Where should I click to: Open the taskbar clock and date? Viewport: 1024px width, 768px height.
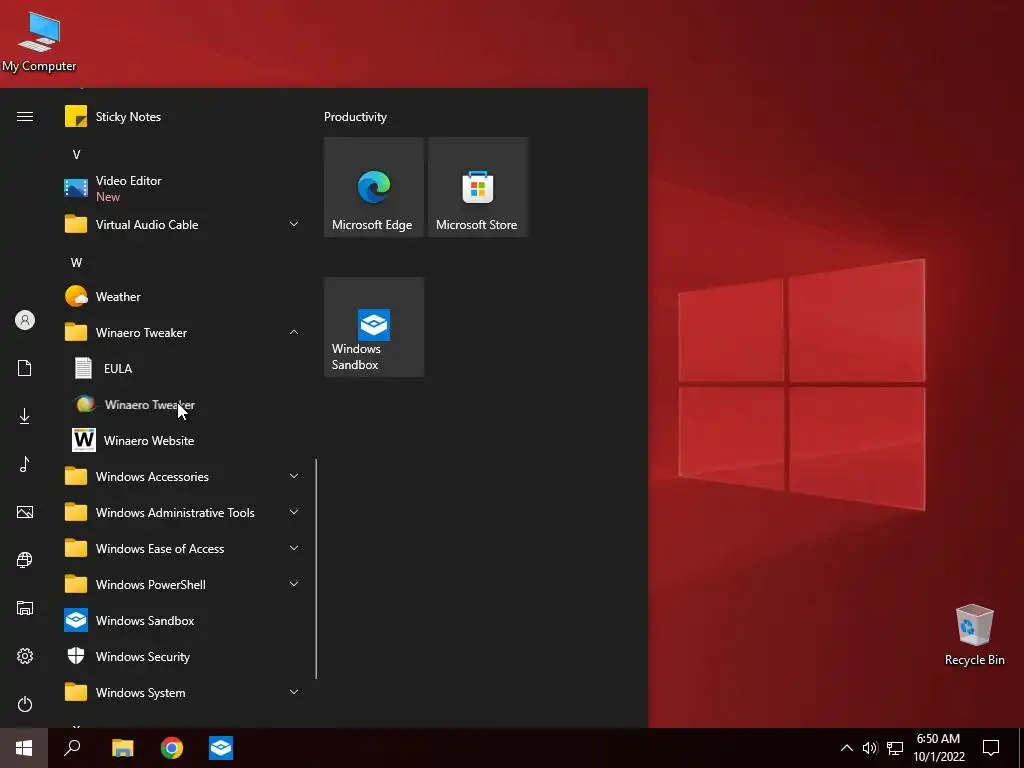pyautogui.click(x=939, y=748)
